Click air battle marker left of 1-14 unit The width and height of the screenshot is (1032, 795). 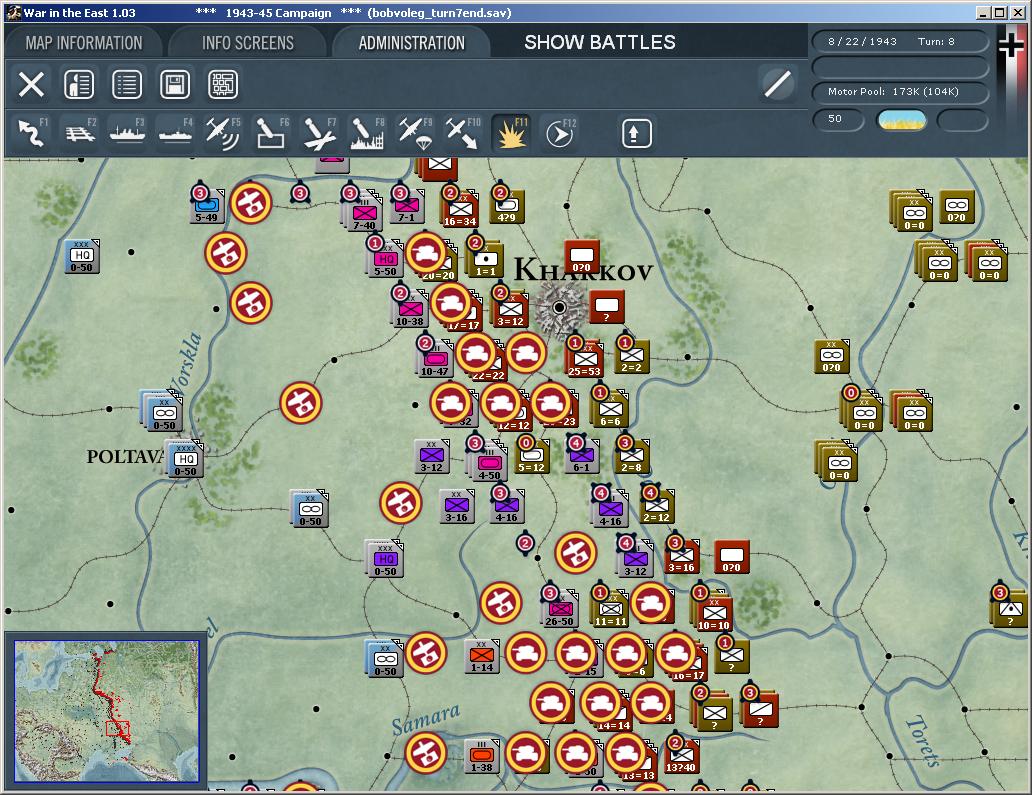pos(426,653)
